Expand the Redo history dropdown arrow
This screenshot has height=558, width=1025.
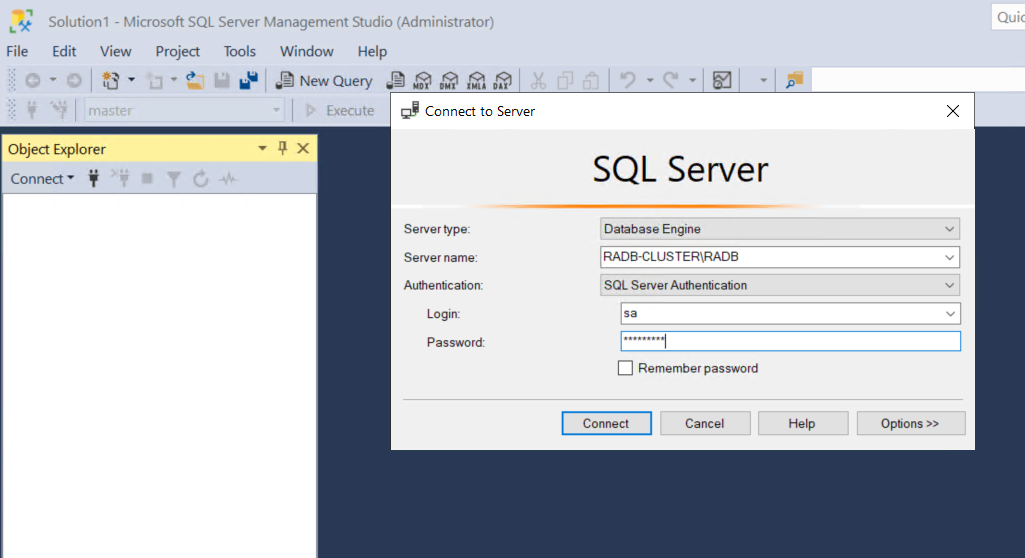tap(692, 80)
